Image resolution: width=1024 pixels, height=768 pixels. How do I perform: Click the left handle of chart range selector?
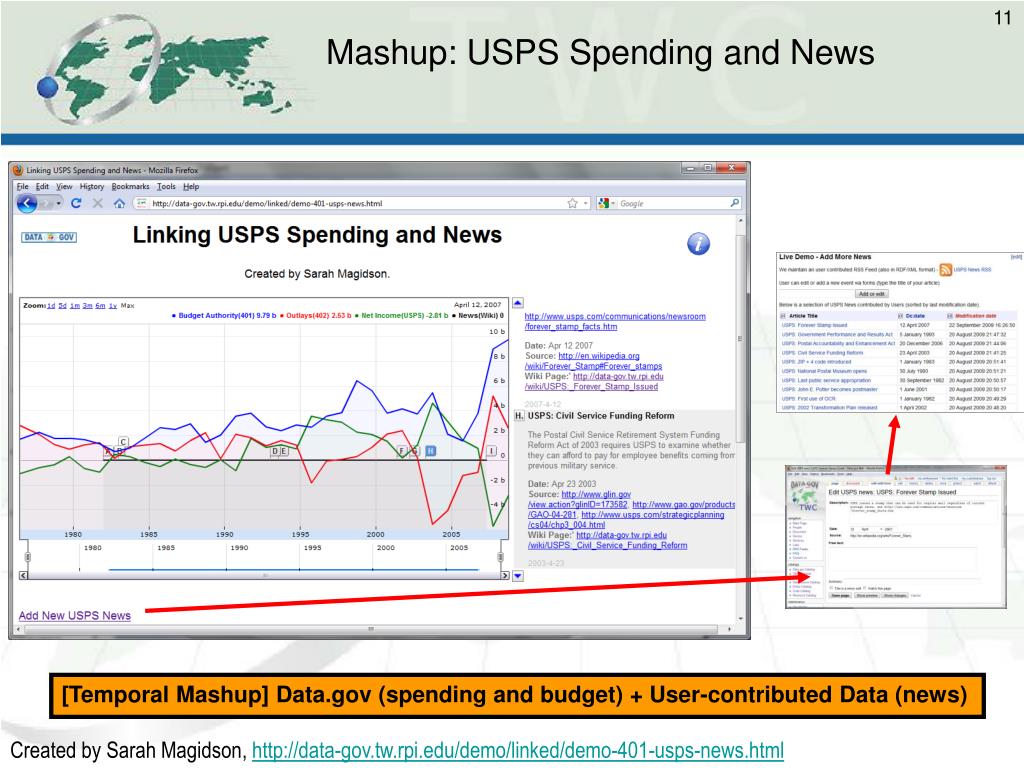27,556
